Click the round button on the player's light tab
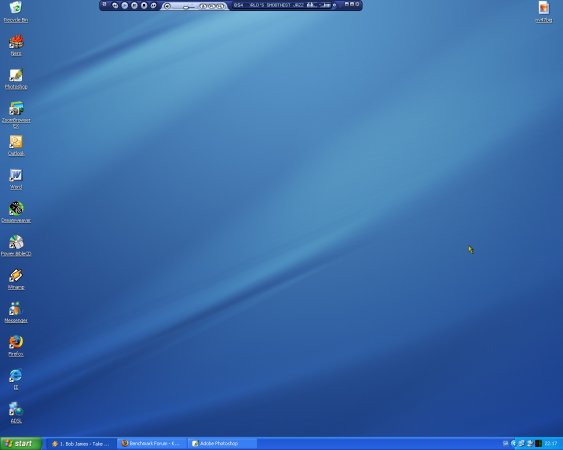Screen dimensions: 563x450 [167, 6]
